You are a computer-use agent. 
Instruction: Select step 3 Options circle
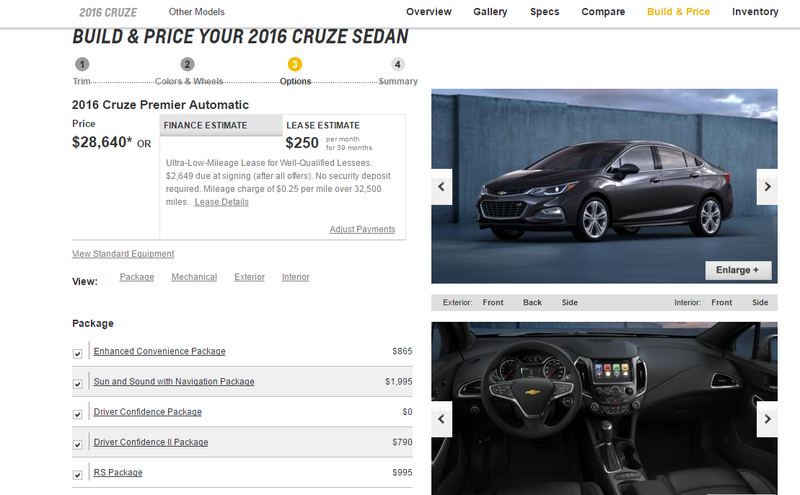coord(295,64)
